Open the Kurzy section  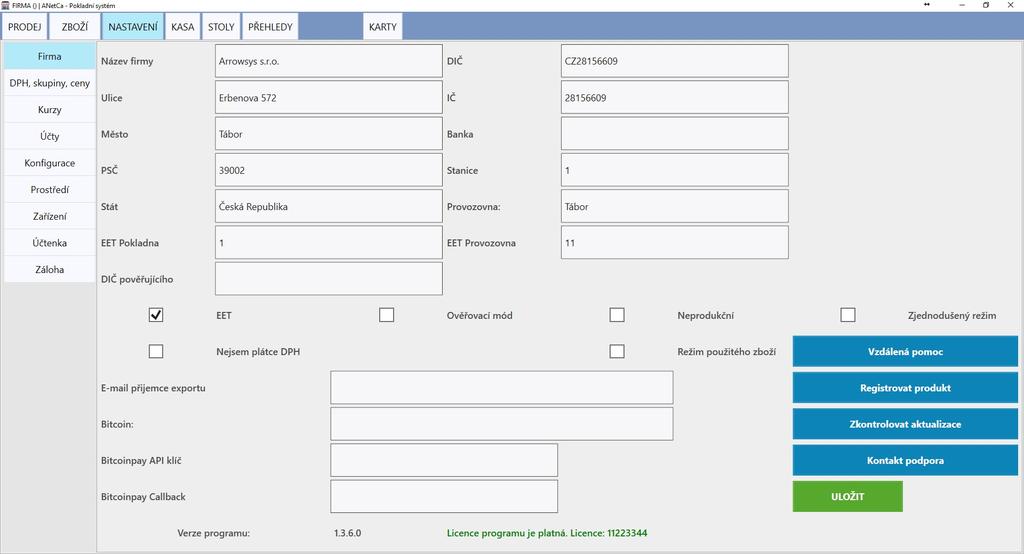pyautogui.click(x=50, y=110)
